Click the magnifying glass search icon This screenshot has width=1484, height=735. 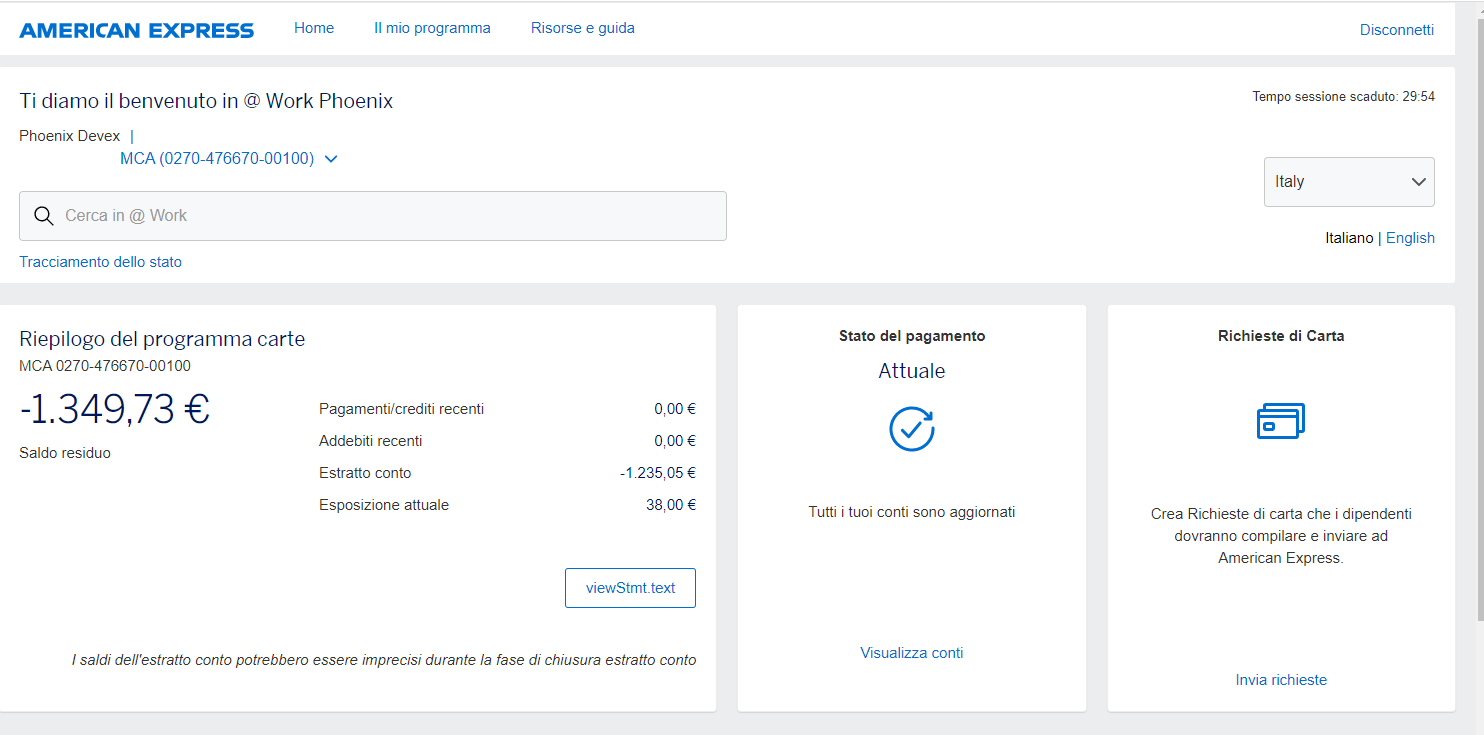[x=44, y=216]
